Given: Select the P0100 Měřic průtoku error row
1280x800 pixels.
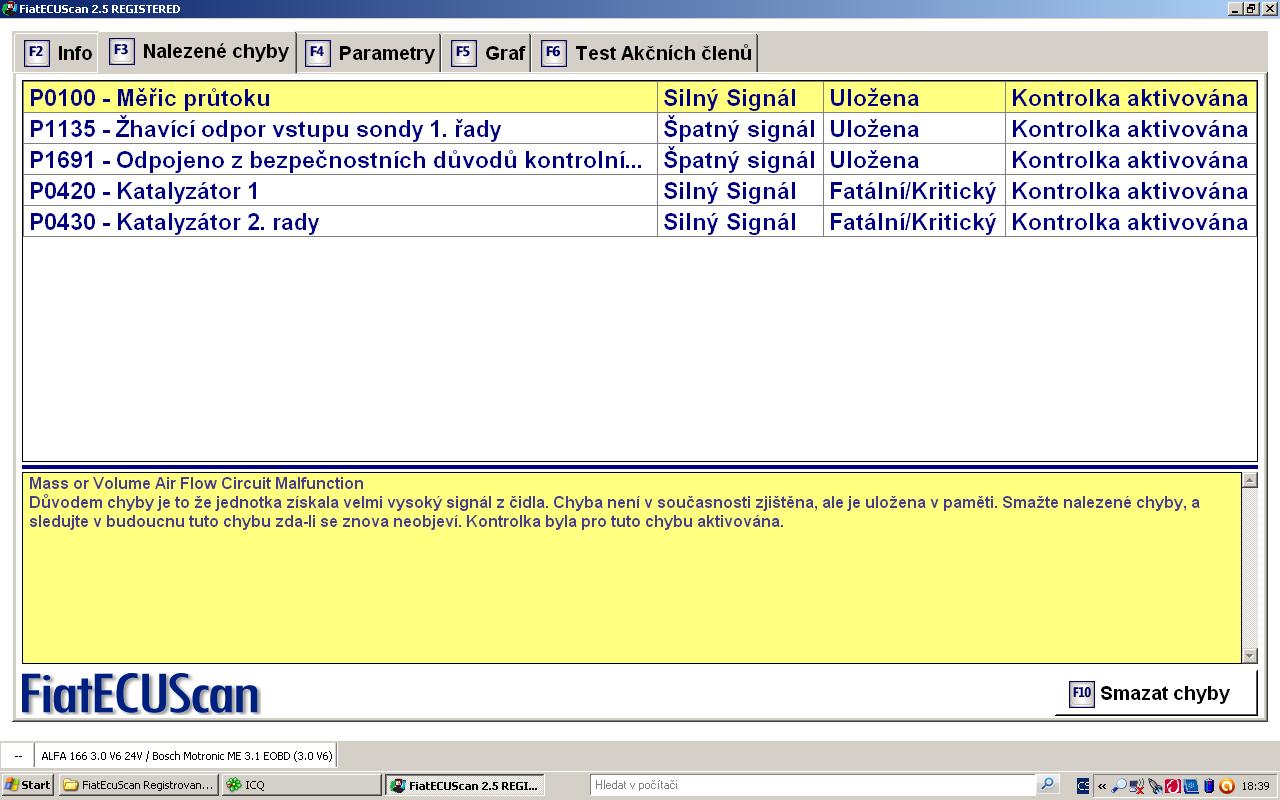Looking at the screenshot, I should [340, 98].
